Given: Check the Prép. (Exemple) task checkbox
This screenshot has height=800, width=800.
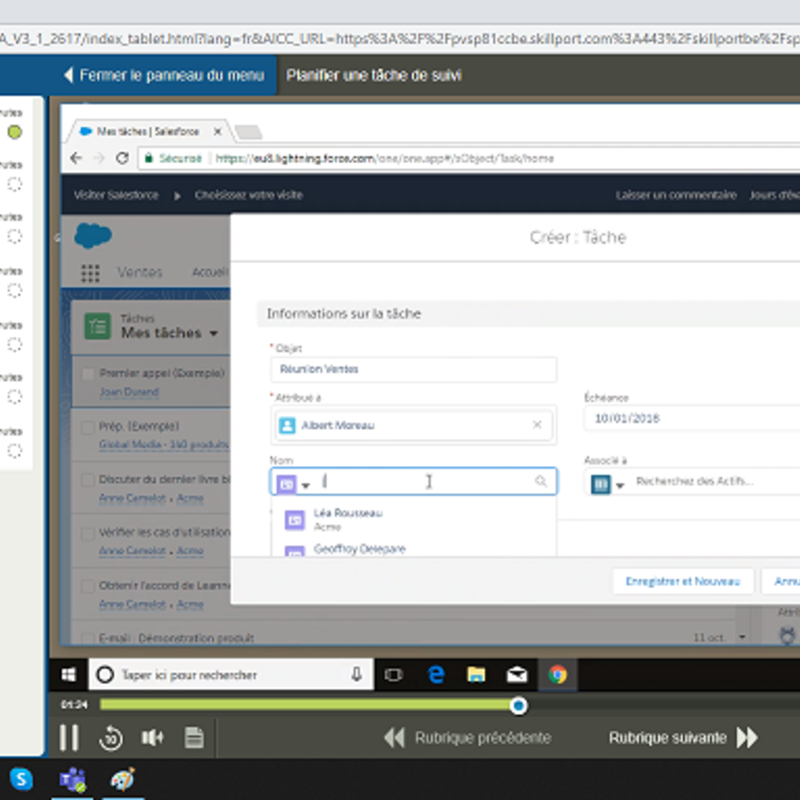Looking at the screenshot, I should pos(88,427).
